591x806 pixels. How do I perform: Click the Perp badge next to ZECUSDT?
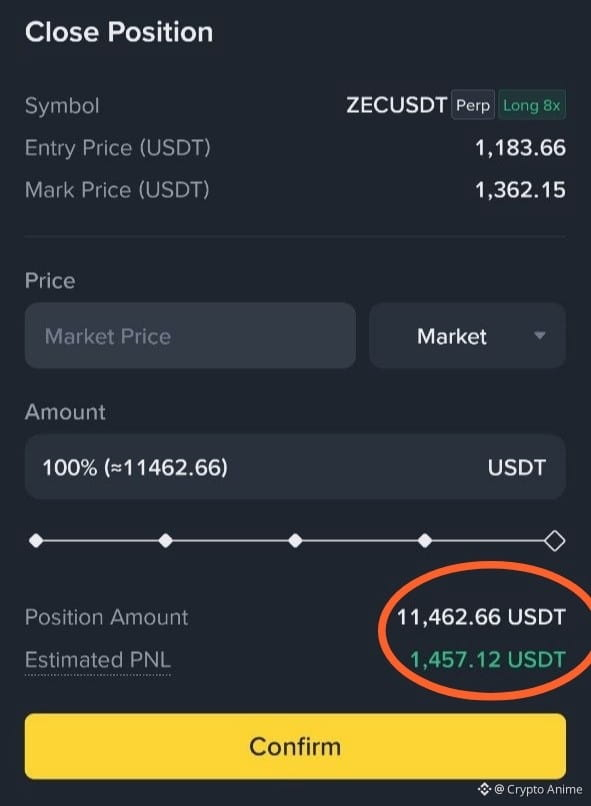click(473, 105)
